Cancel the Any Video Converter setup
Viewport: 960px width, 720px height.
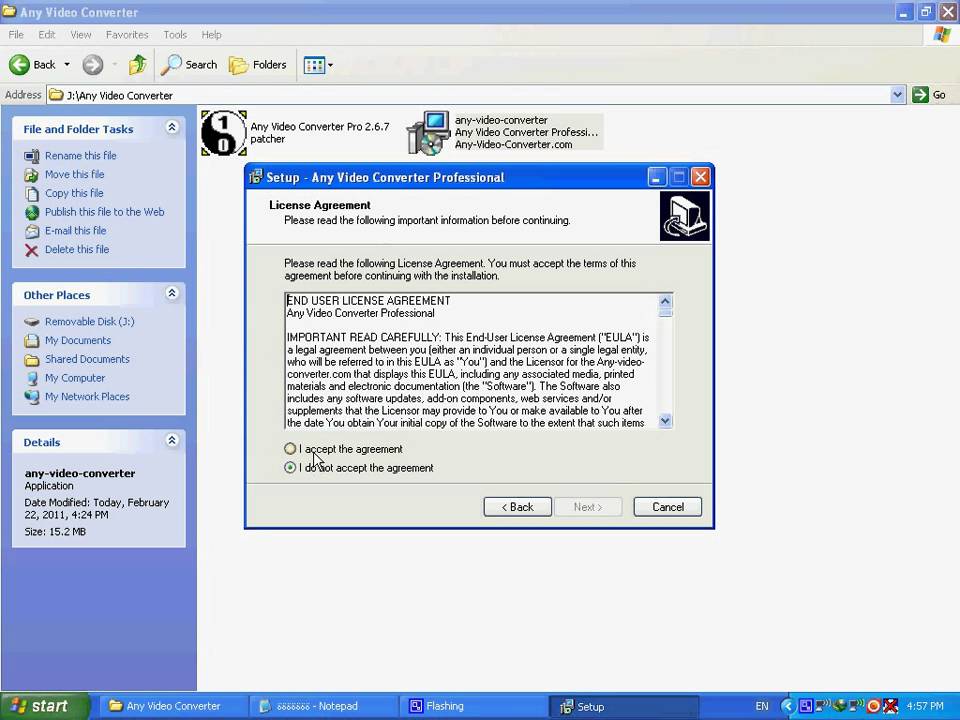tap(667, 507)
